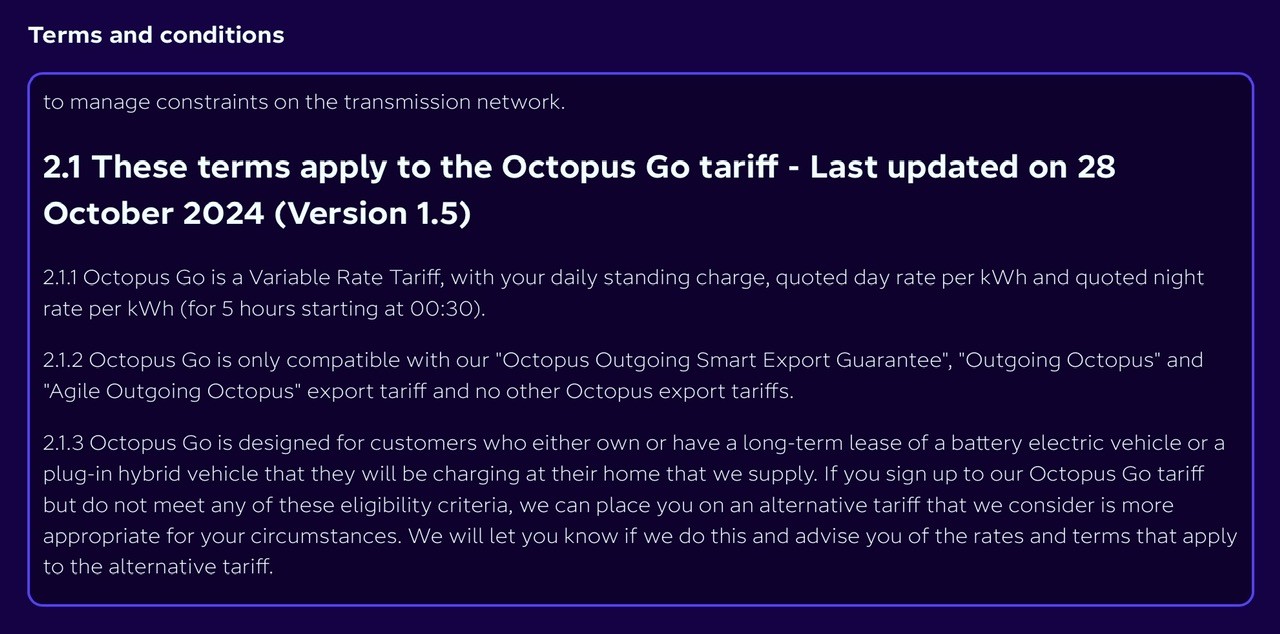Click the "00:30" start time text

(x=443, y=309)
